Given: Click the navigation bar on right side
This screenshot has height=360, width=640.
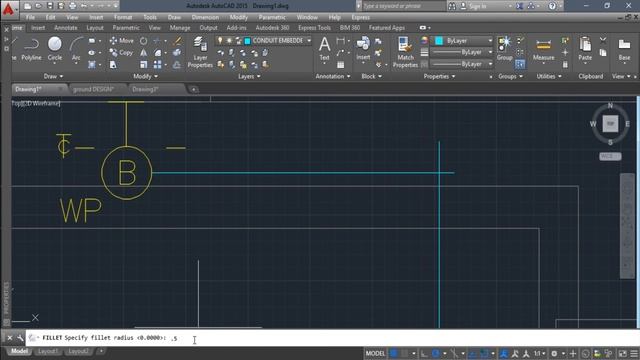Looking at the screenshot, I should coord(627,226).
